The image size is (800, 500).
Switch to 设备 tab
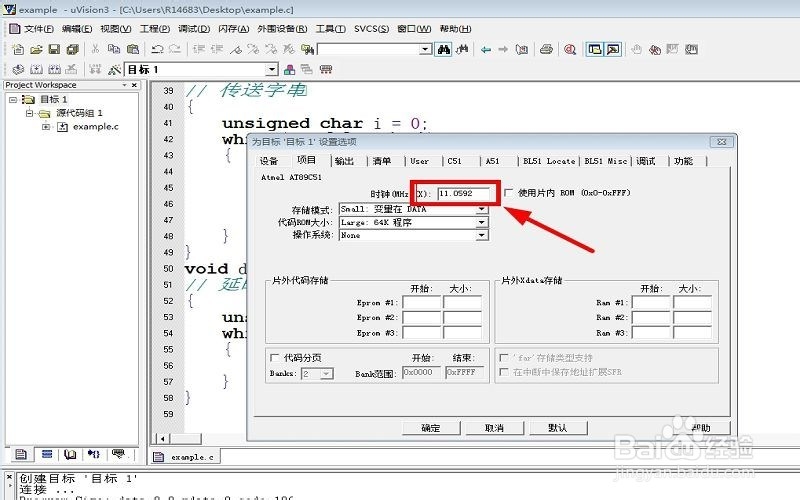(x=269, y=161)
